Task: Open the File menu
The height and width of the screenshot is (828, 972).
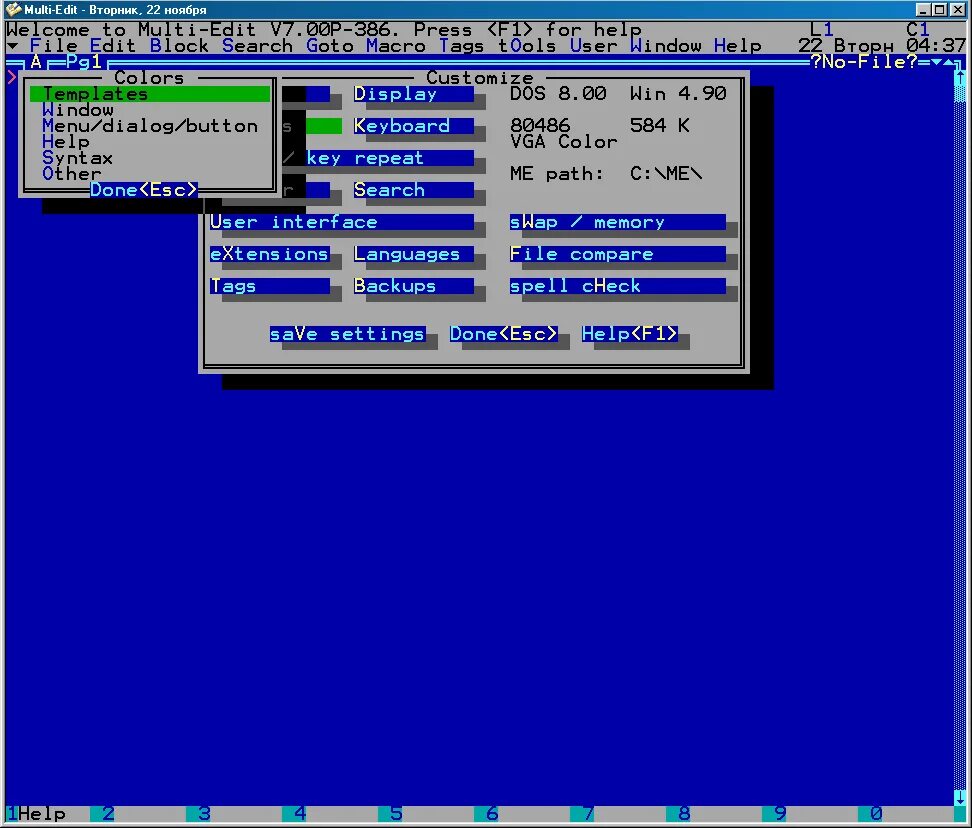Action: tap(53, 46)
